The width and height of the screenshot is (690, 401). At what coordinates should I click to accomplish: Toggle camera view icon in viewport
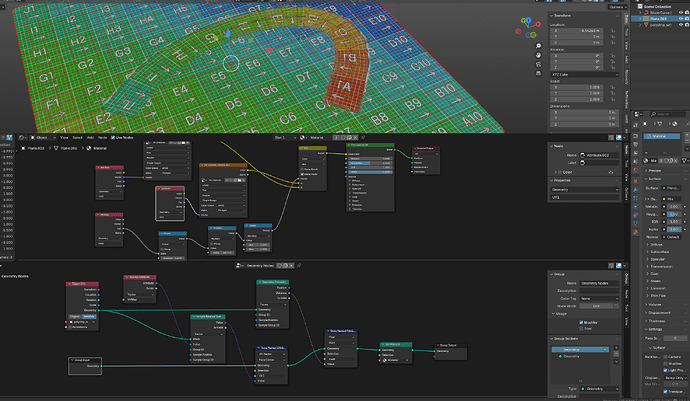click(538, 64)
